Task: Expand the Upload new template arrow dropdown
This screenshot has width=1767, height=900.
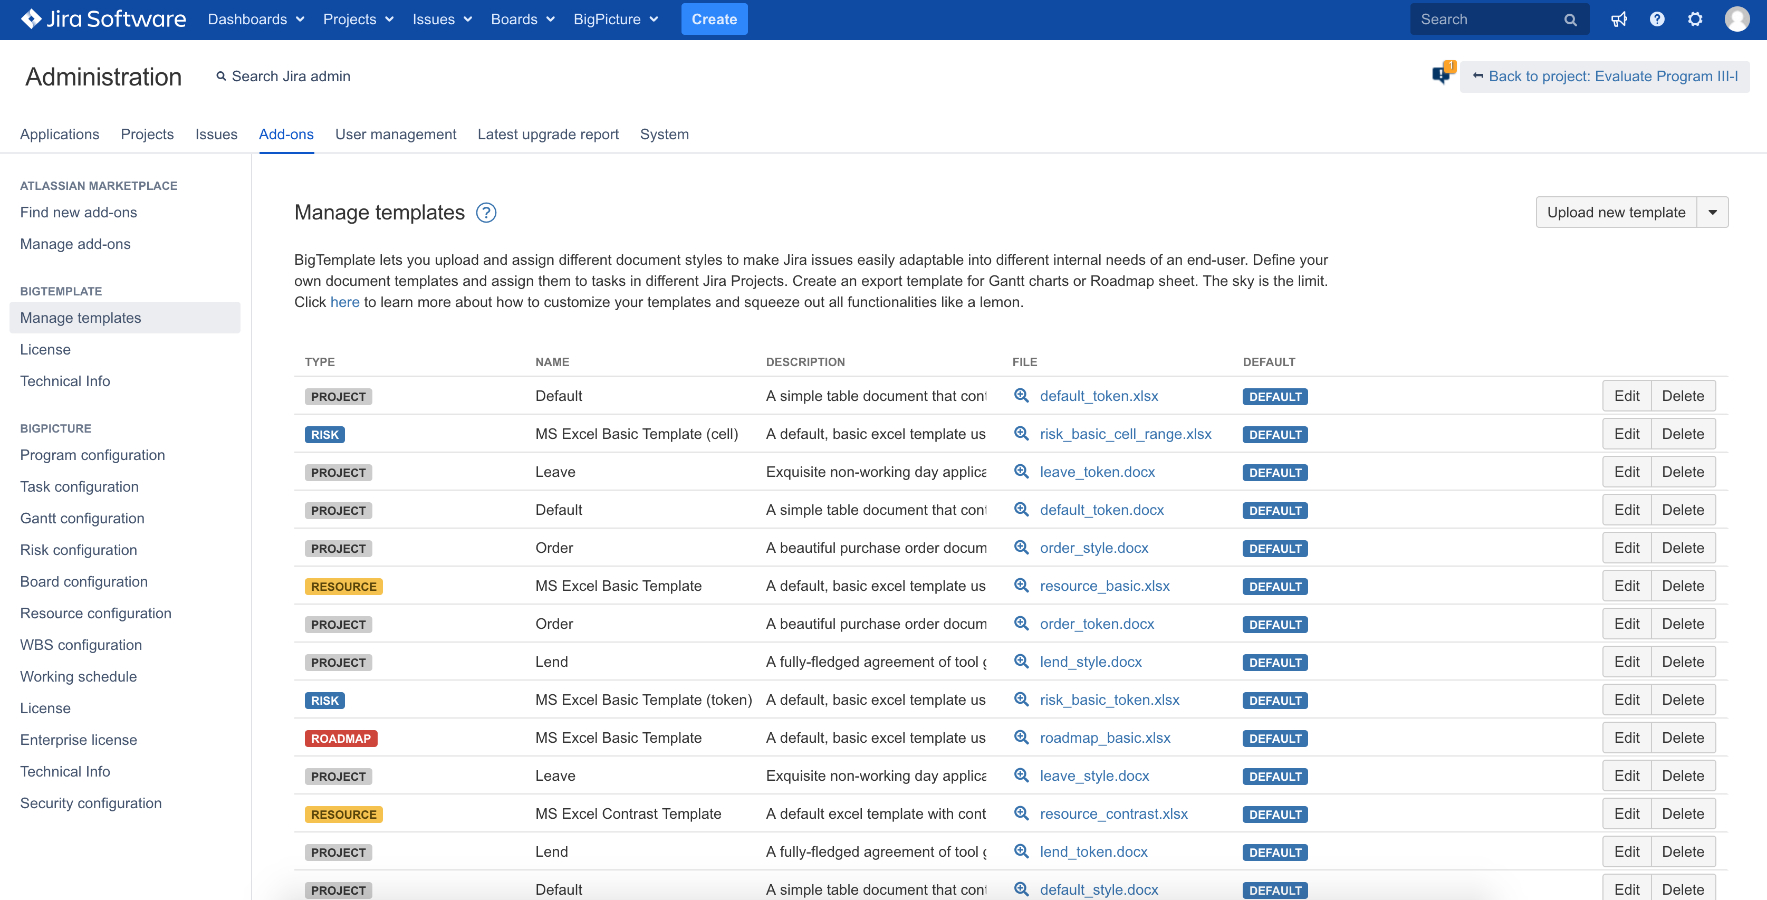Action: click(x=1713, y=212)
